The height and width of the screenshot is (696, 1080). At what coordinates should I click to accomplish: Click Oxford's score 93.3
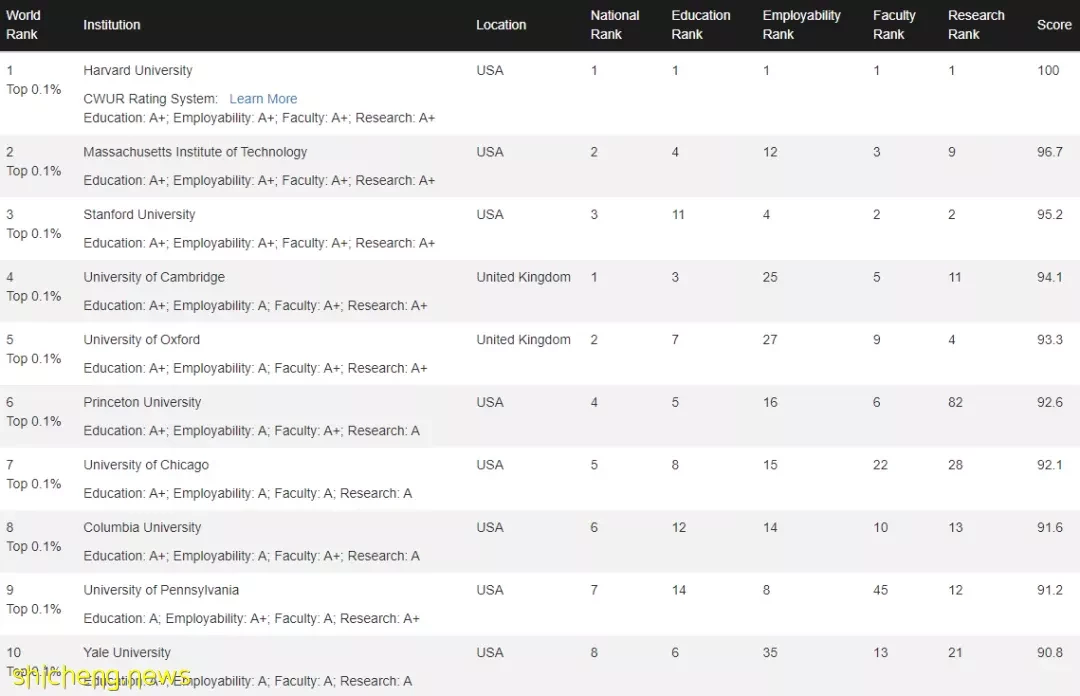pyautogui.click(x=1050, y=340)
